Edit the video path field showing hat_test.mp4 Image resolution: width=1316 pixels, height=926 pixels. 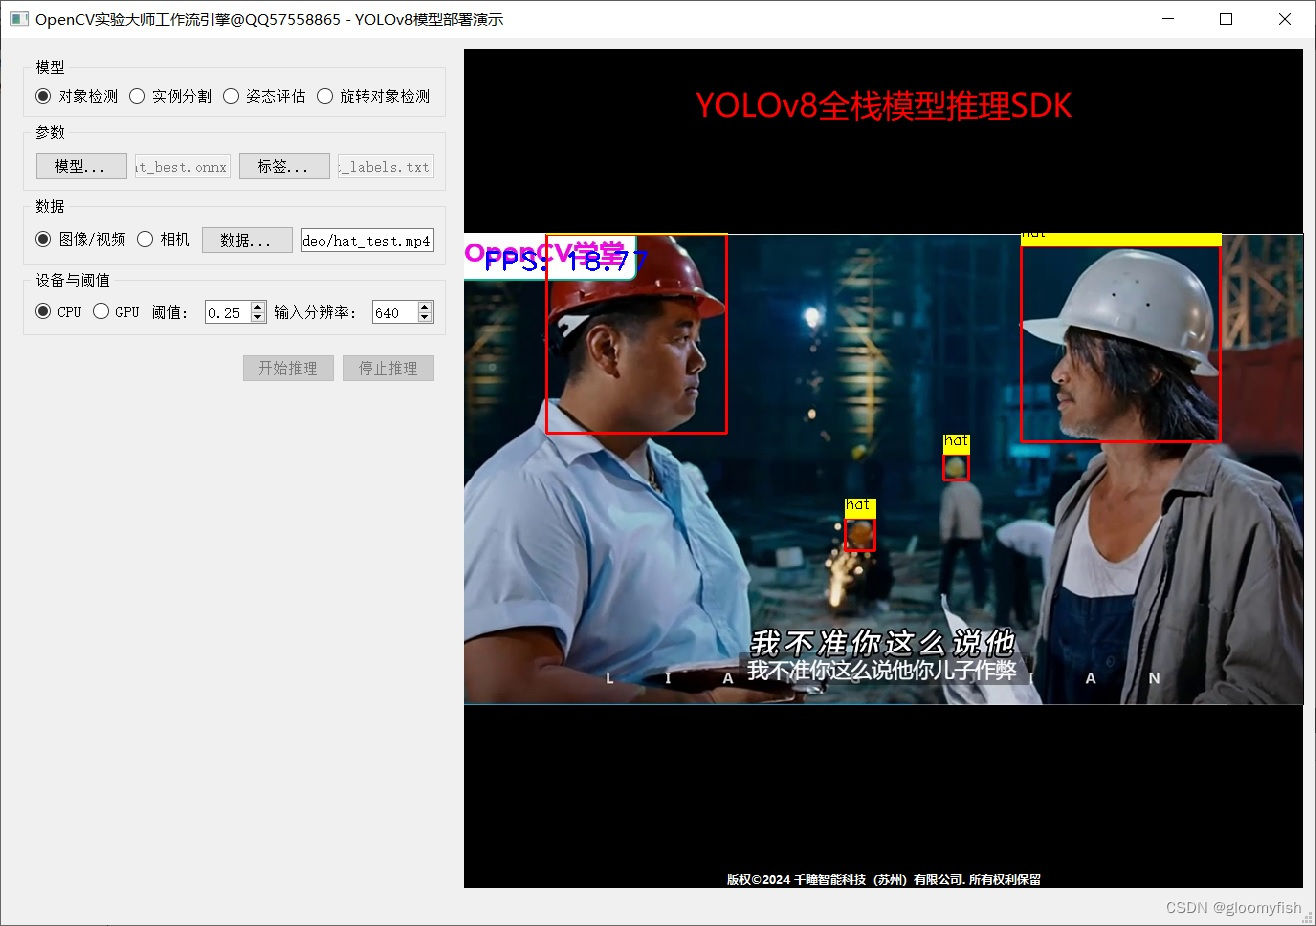coord(366,240)
